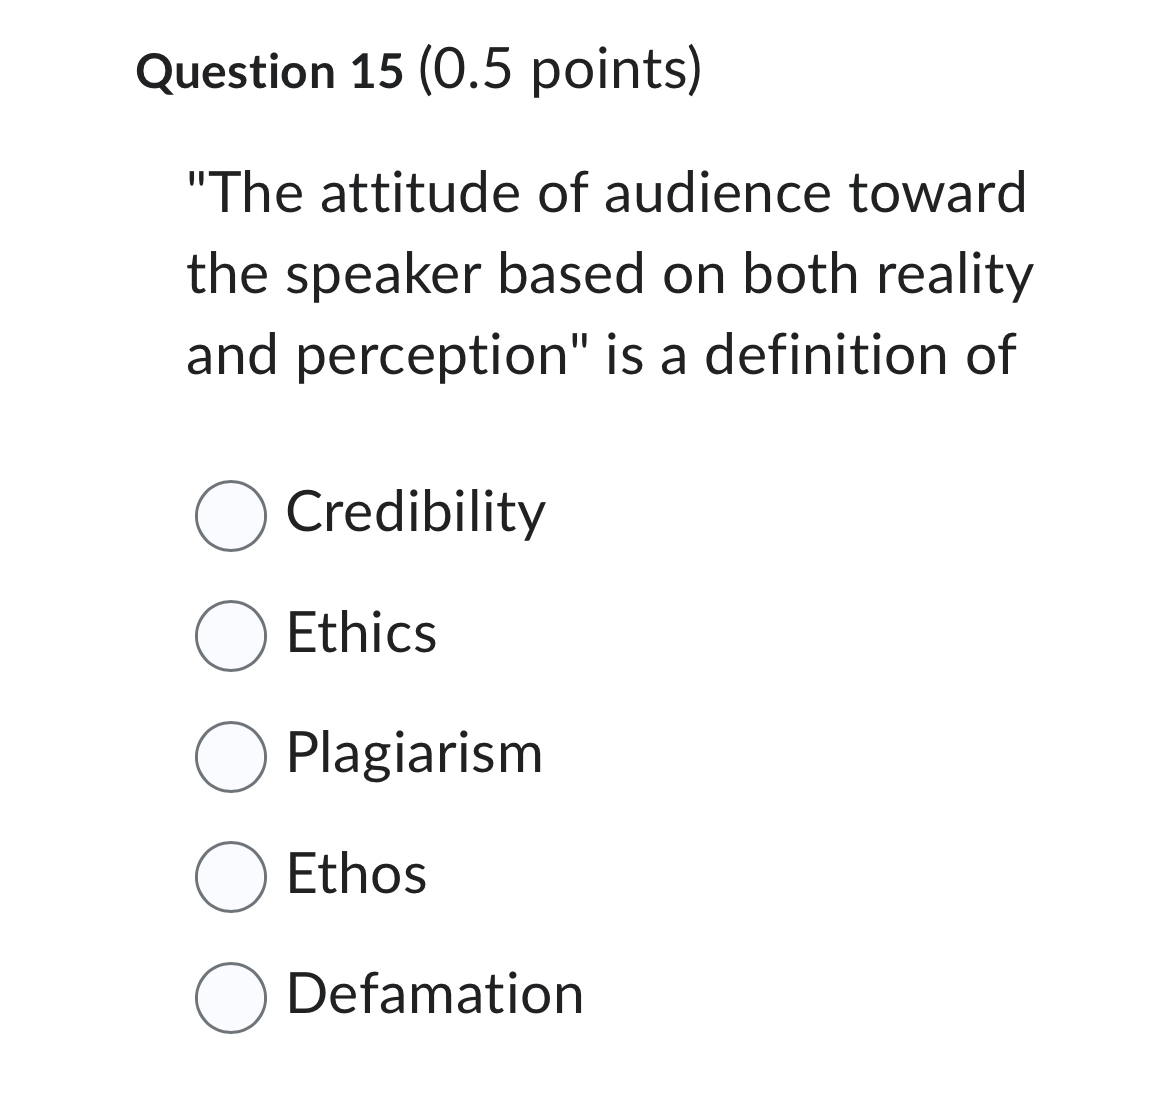The width and height of the screenshot is (1170, 1116).
Task: Select the Ethos radio button
Action: pyautogui.click(x=231, y=877)
